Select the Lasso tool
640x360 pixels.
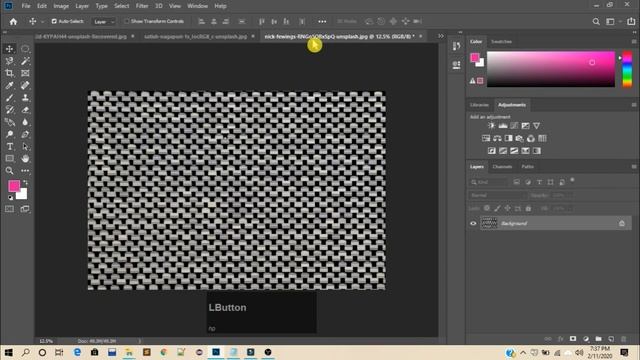9,61
